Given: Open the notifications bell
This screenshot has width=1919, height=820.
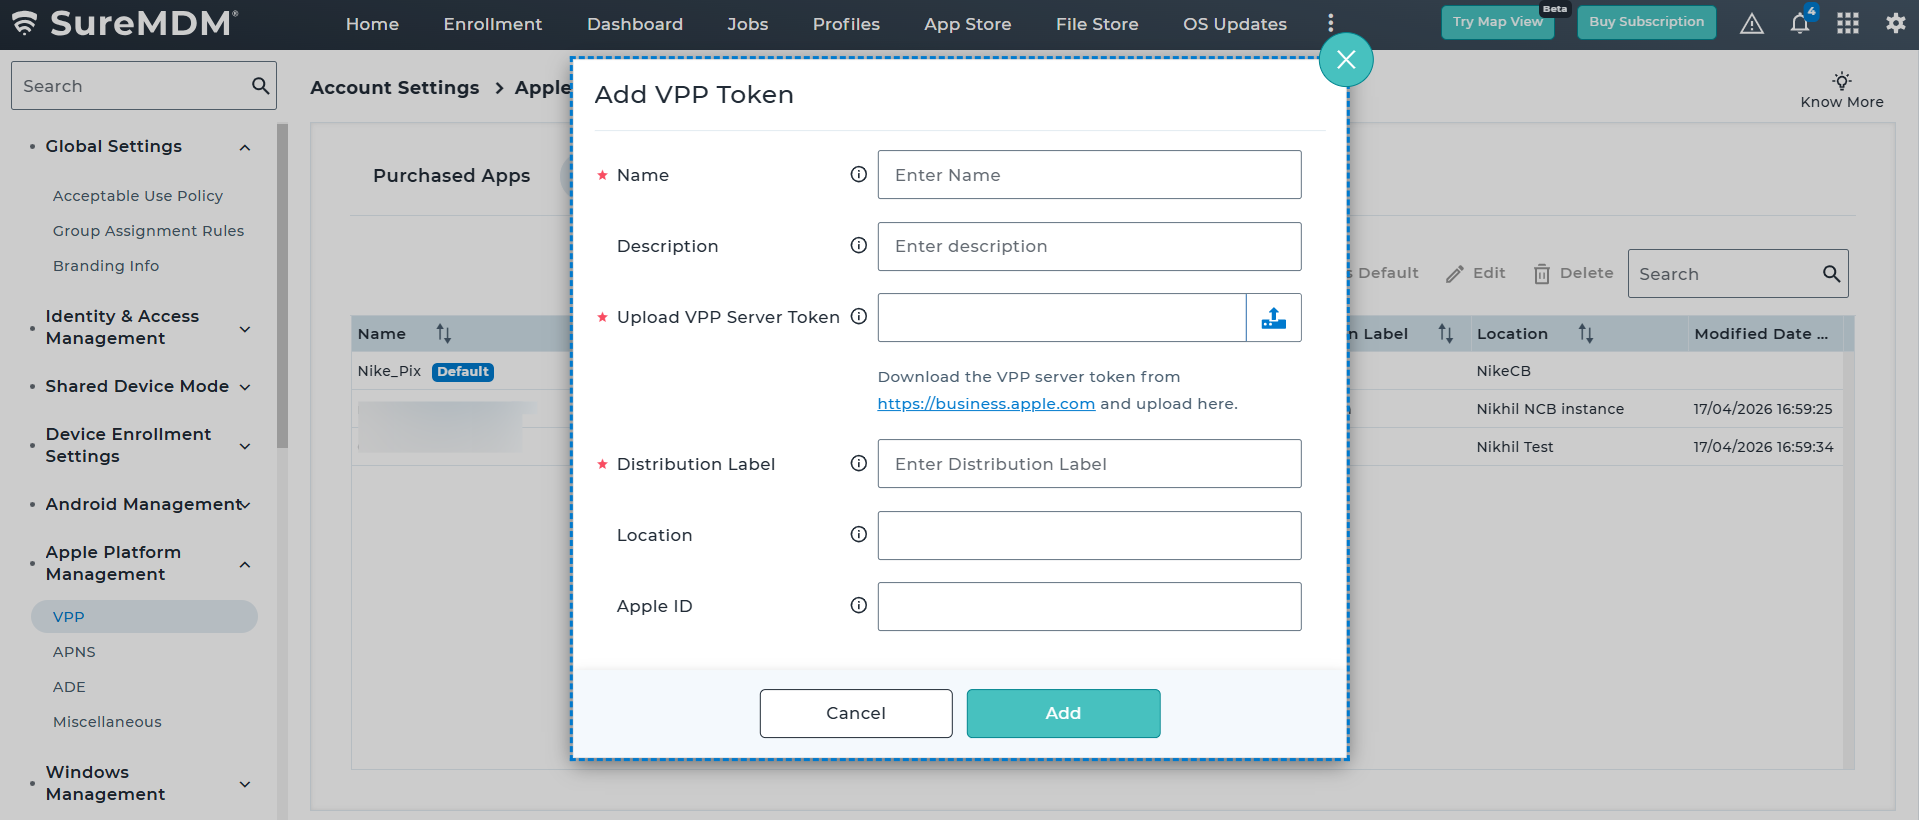Looking at the screenshot, I should [1799, 24].
